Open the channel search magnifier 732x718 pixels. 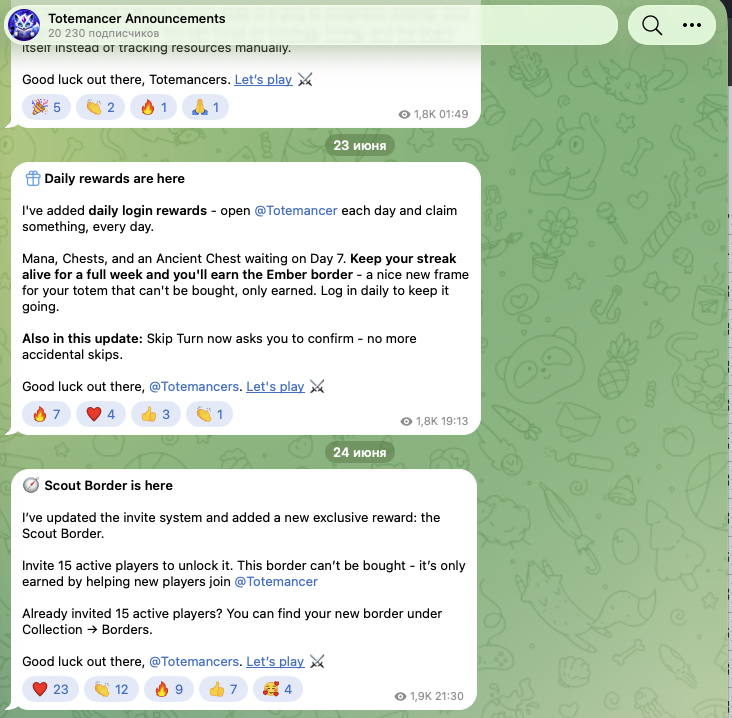652,25
